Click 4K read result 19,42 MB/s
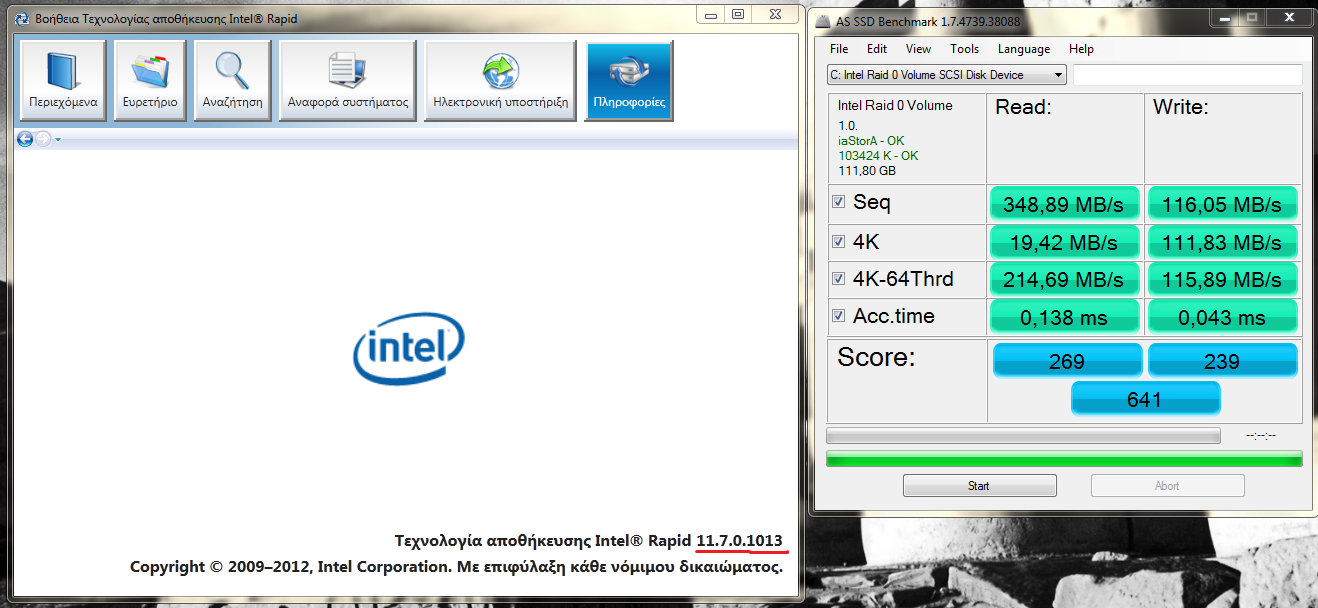This screenshot has width=1318, height=608. click(x=1065, y=243)
